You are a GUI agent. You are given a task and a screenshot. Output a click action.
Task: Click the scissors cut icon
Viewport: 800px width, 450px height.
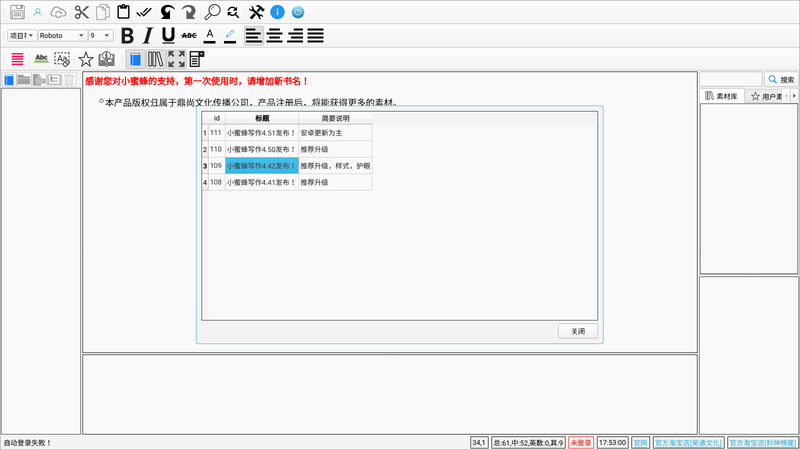[x=82, y=12]
